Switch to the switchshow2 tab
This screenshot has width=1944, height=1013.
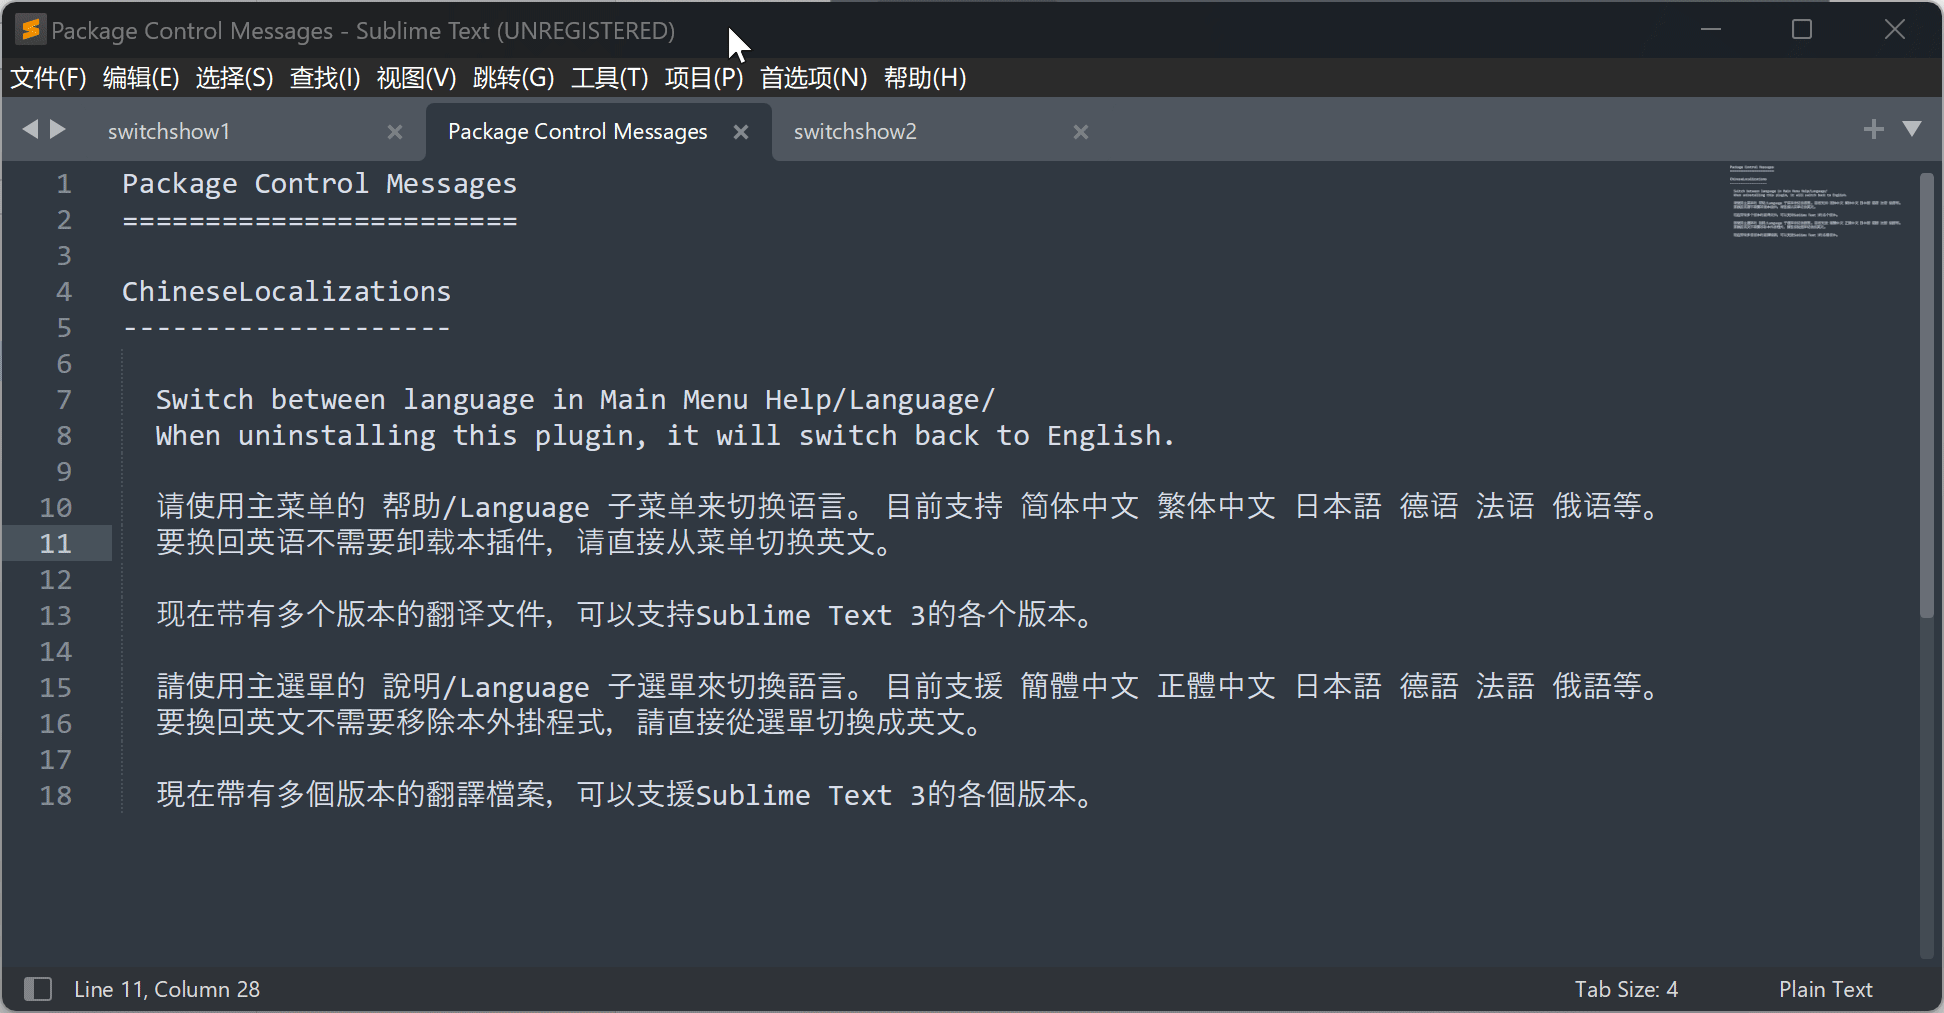(855, 132)
